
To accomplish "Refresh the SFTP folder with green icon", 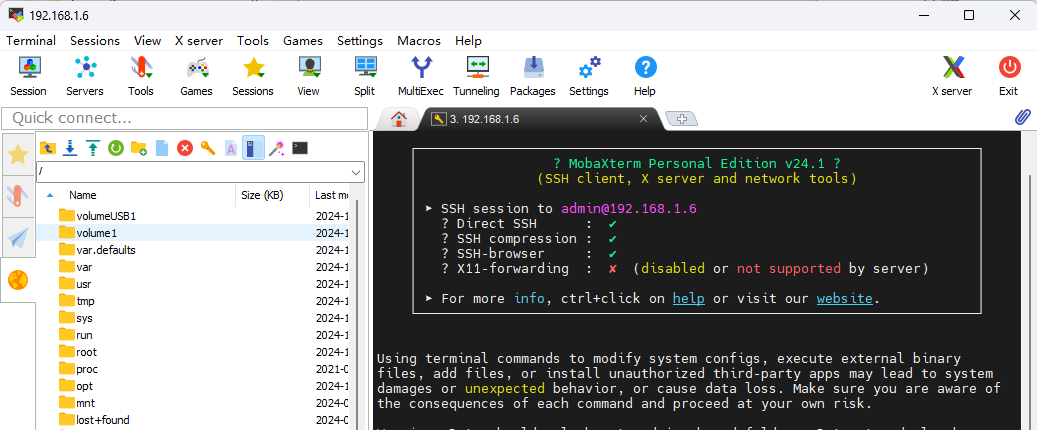I will coord(116,148).
